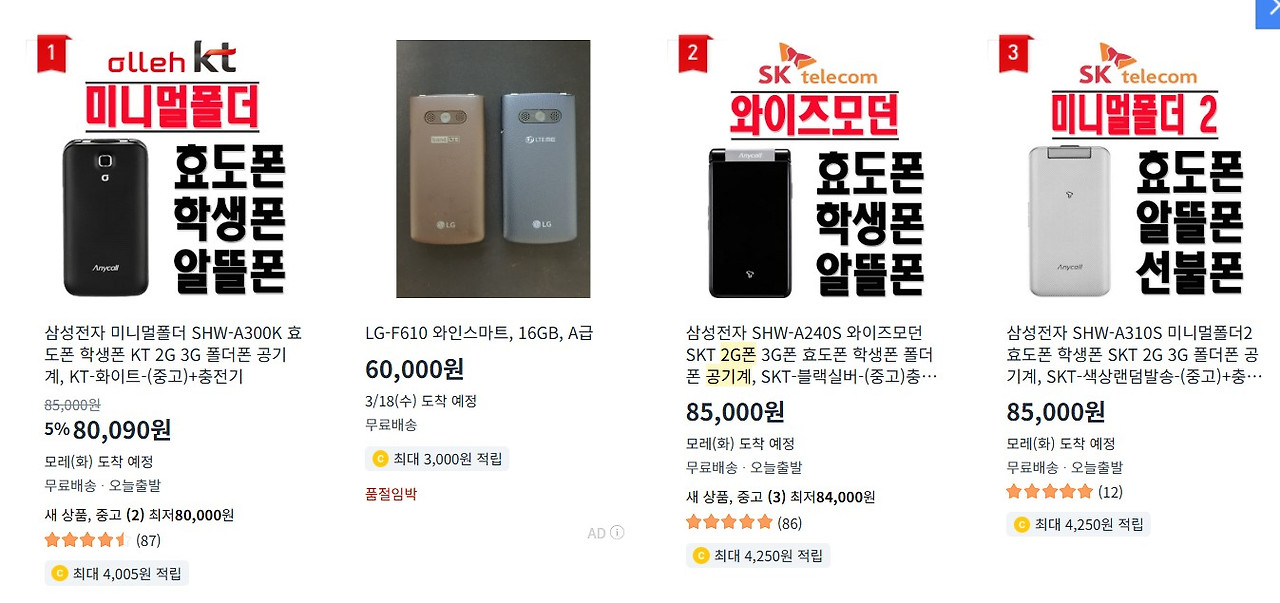The height and width of the screenshot is (603, 1280).
Task: Open the 삼성전자 SHW-A240S 와이즈모던 title link
Action: tap(812, 355)
